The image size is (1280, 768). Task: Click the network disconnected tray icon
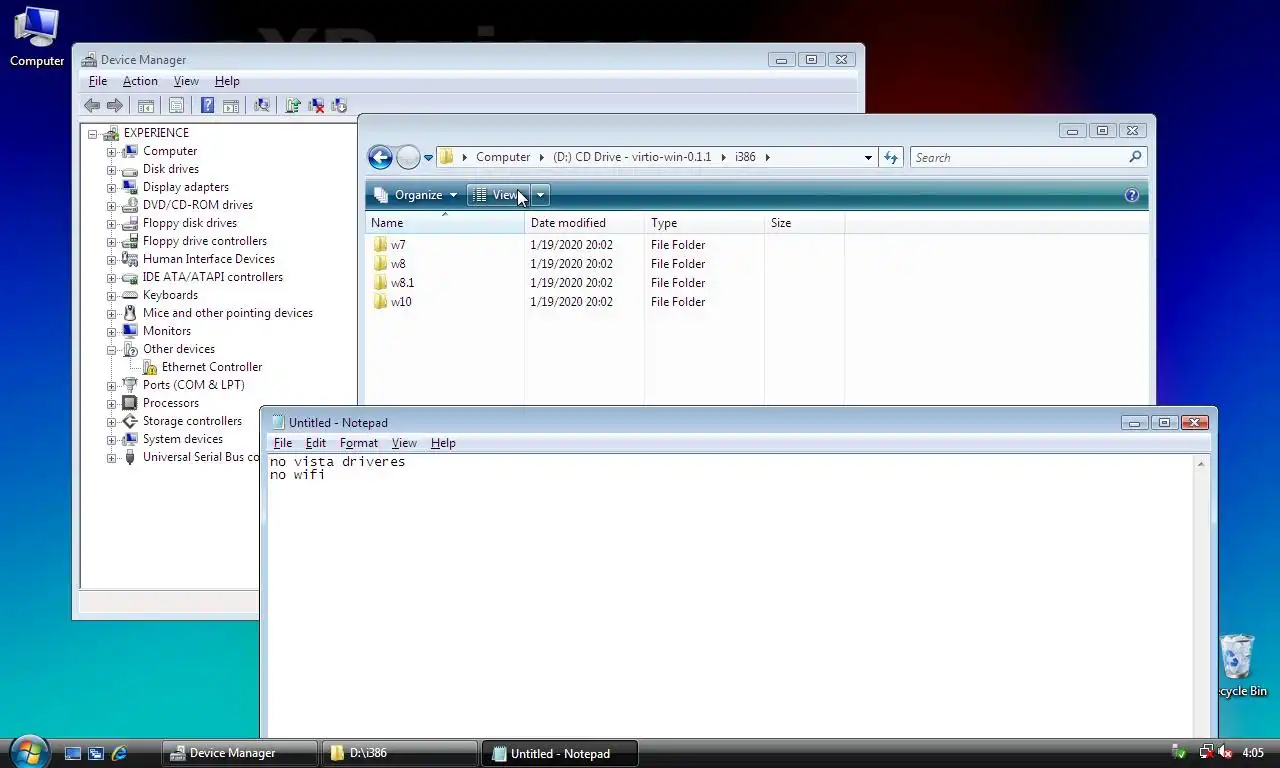(x=1206, y=753)
